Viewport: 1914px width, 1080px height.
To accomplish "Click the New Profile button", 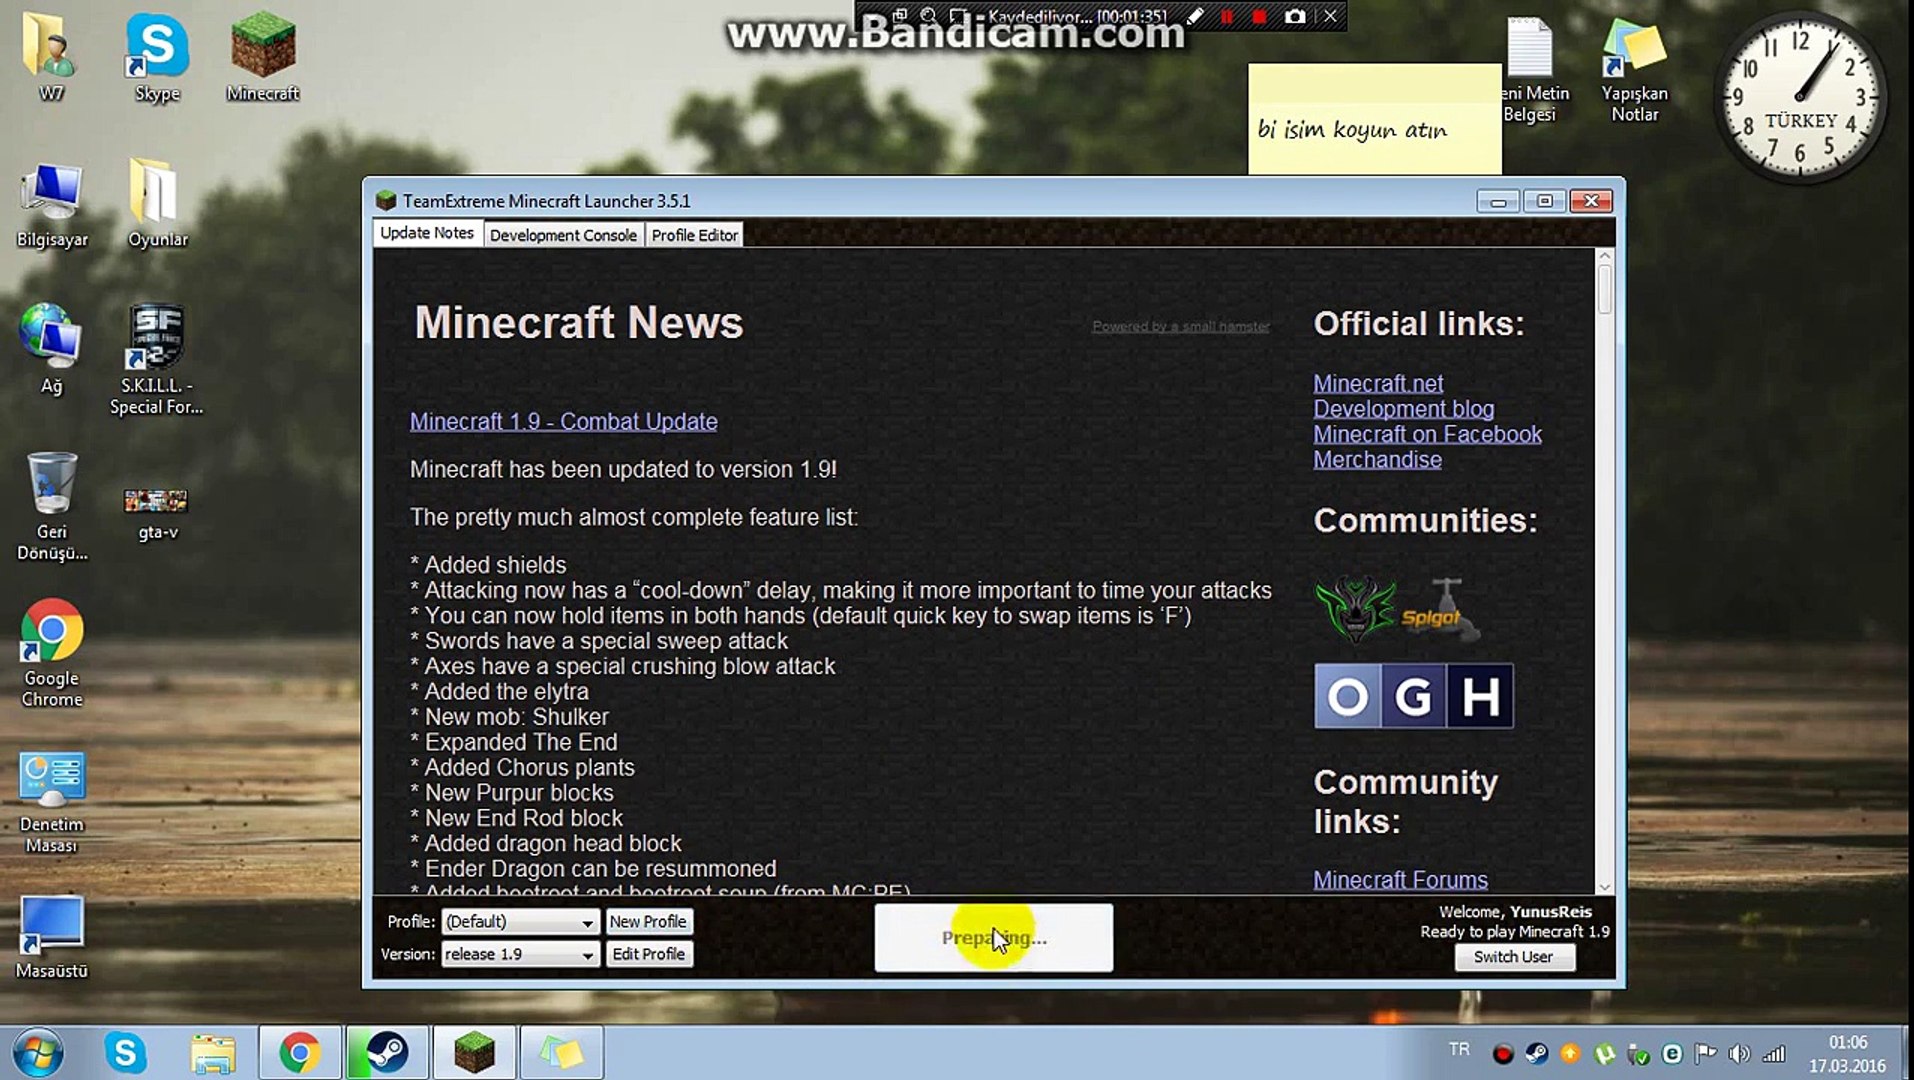I will click(x=648, y=922).
